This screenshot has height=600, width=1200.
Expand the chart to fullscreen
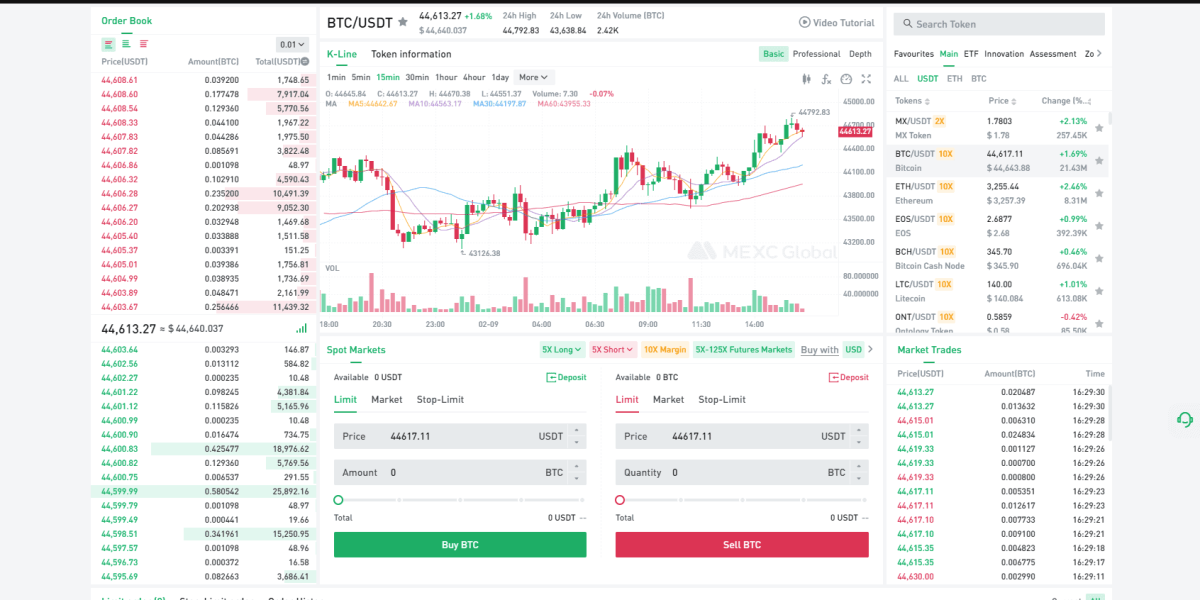pyautogui.click(x=866, y=79)
